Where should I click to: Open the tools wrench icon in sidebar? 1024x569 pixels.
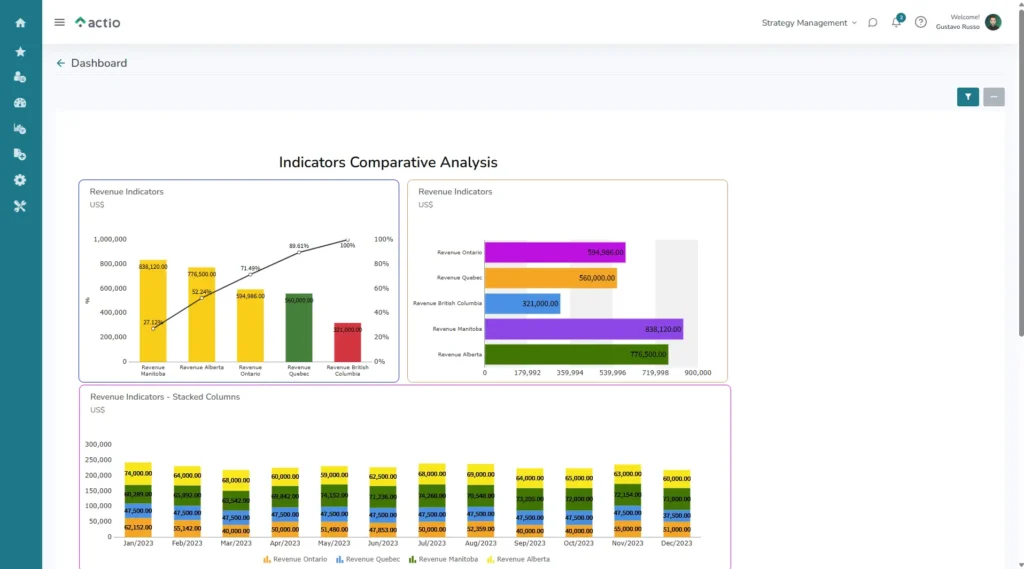pos(20,206)
